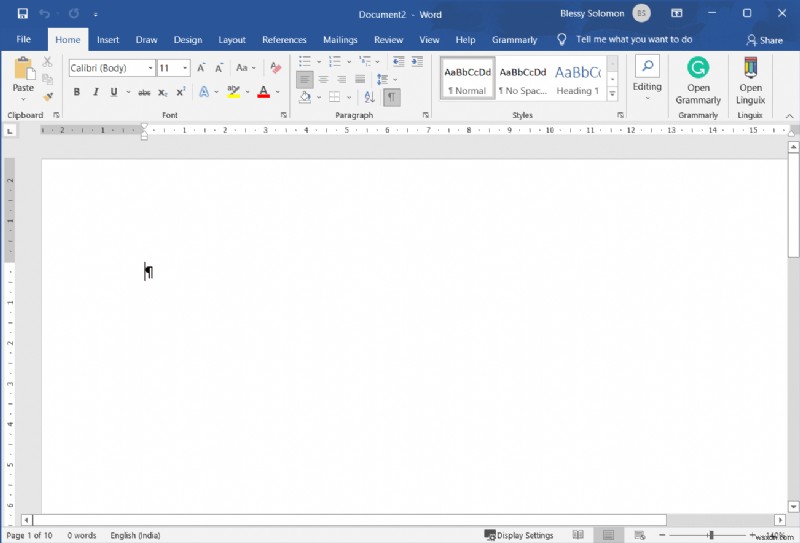Apply strikethrough formatting
The image size is (800, 543).
point(144,92)
